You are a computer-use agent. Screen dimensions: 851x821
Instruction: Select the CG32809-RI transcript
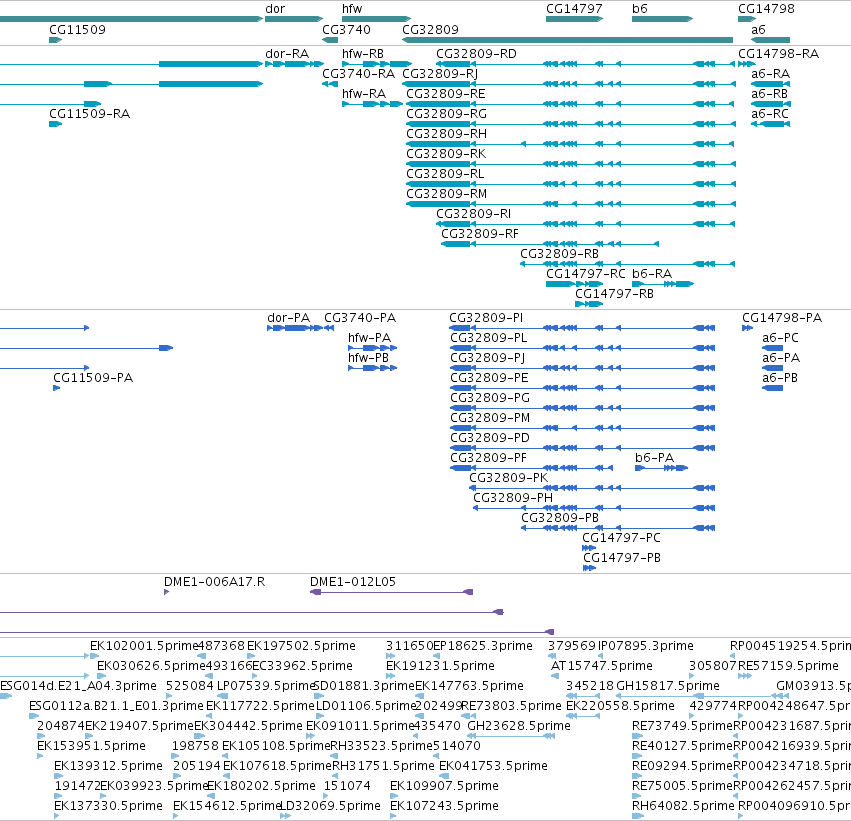point(473,214)
